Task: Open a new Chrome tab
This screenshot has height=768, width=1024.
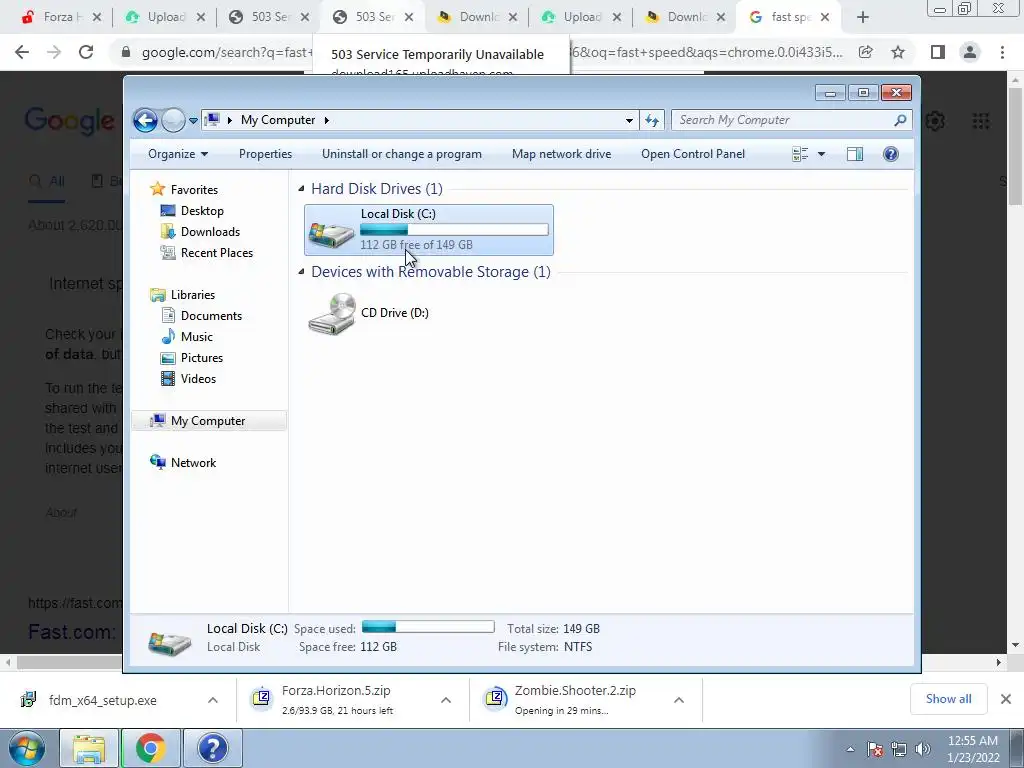Action: [x=863, y=18]
